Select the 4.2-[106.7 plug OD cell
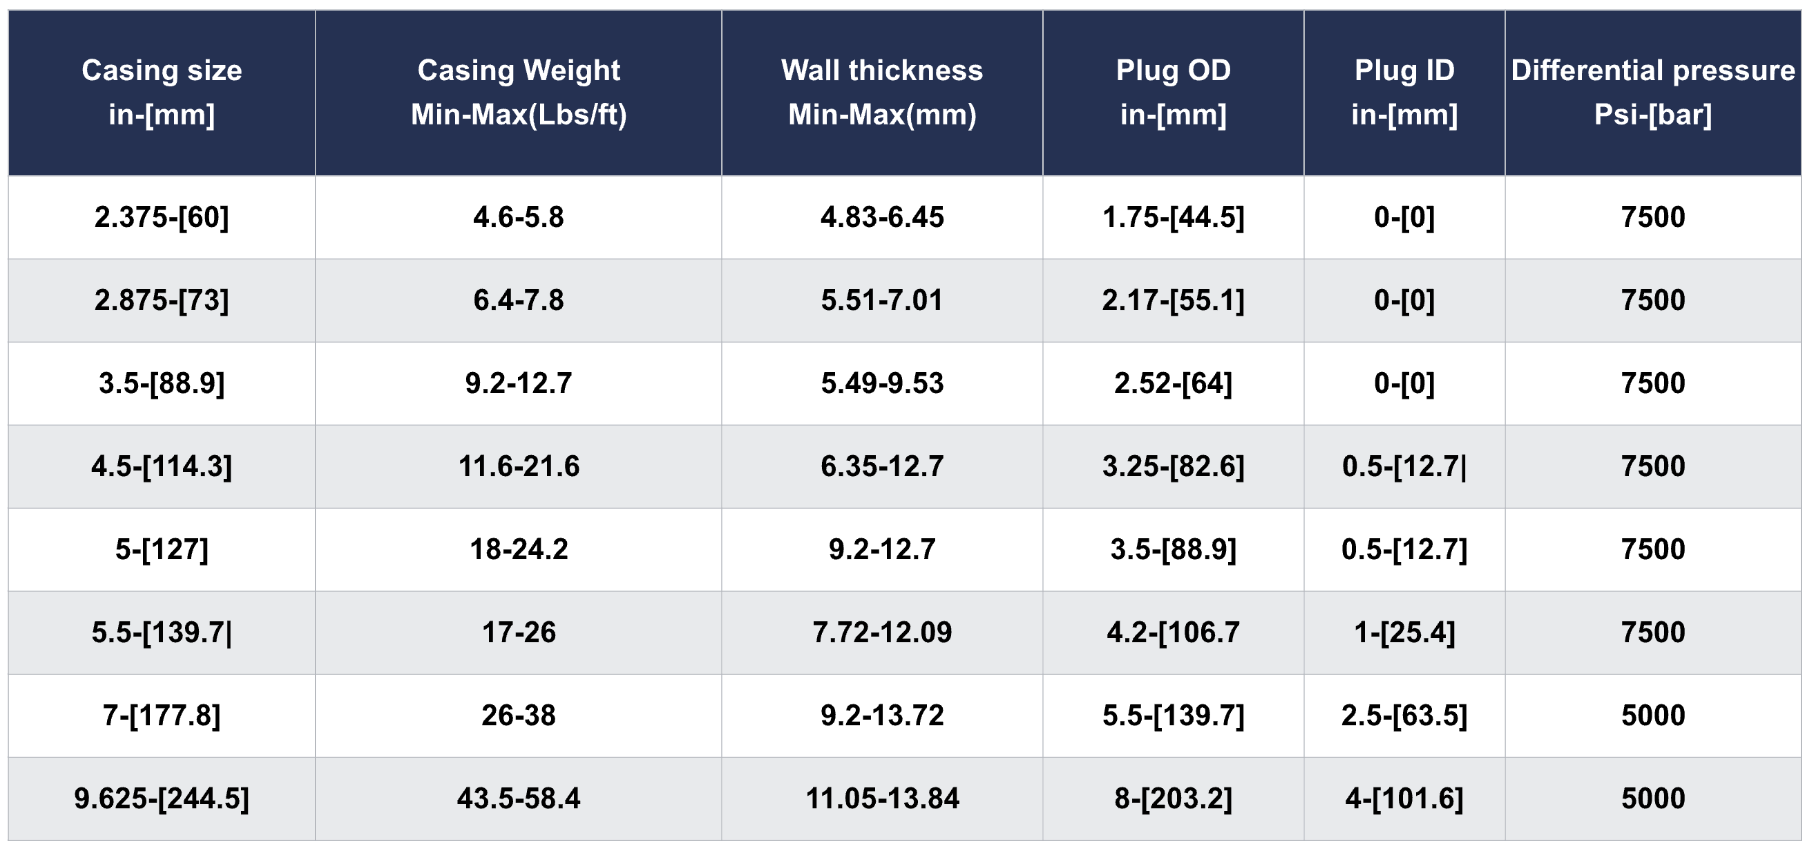The height and width of the screenshot is (852, 1810). [x=1173, y=632]
